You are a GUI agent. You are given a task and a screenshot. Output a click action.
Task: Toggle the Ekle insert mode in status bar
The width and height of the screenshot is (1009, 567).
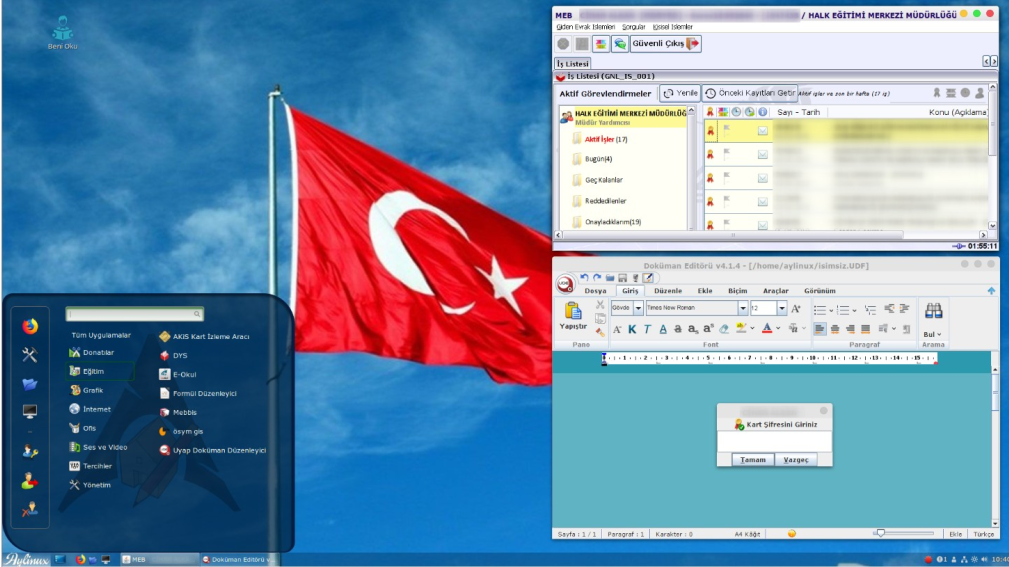[x=955, y=534]
